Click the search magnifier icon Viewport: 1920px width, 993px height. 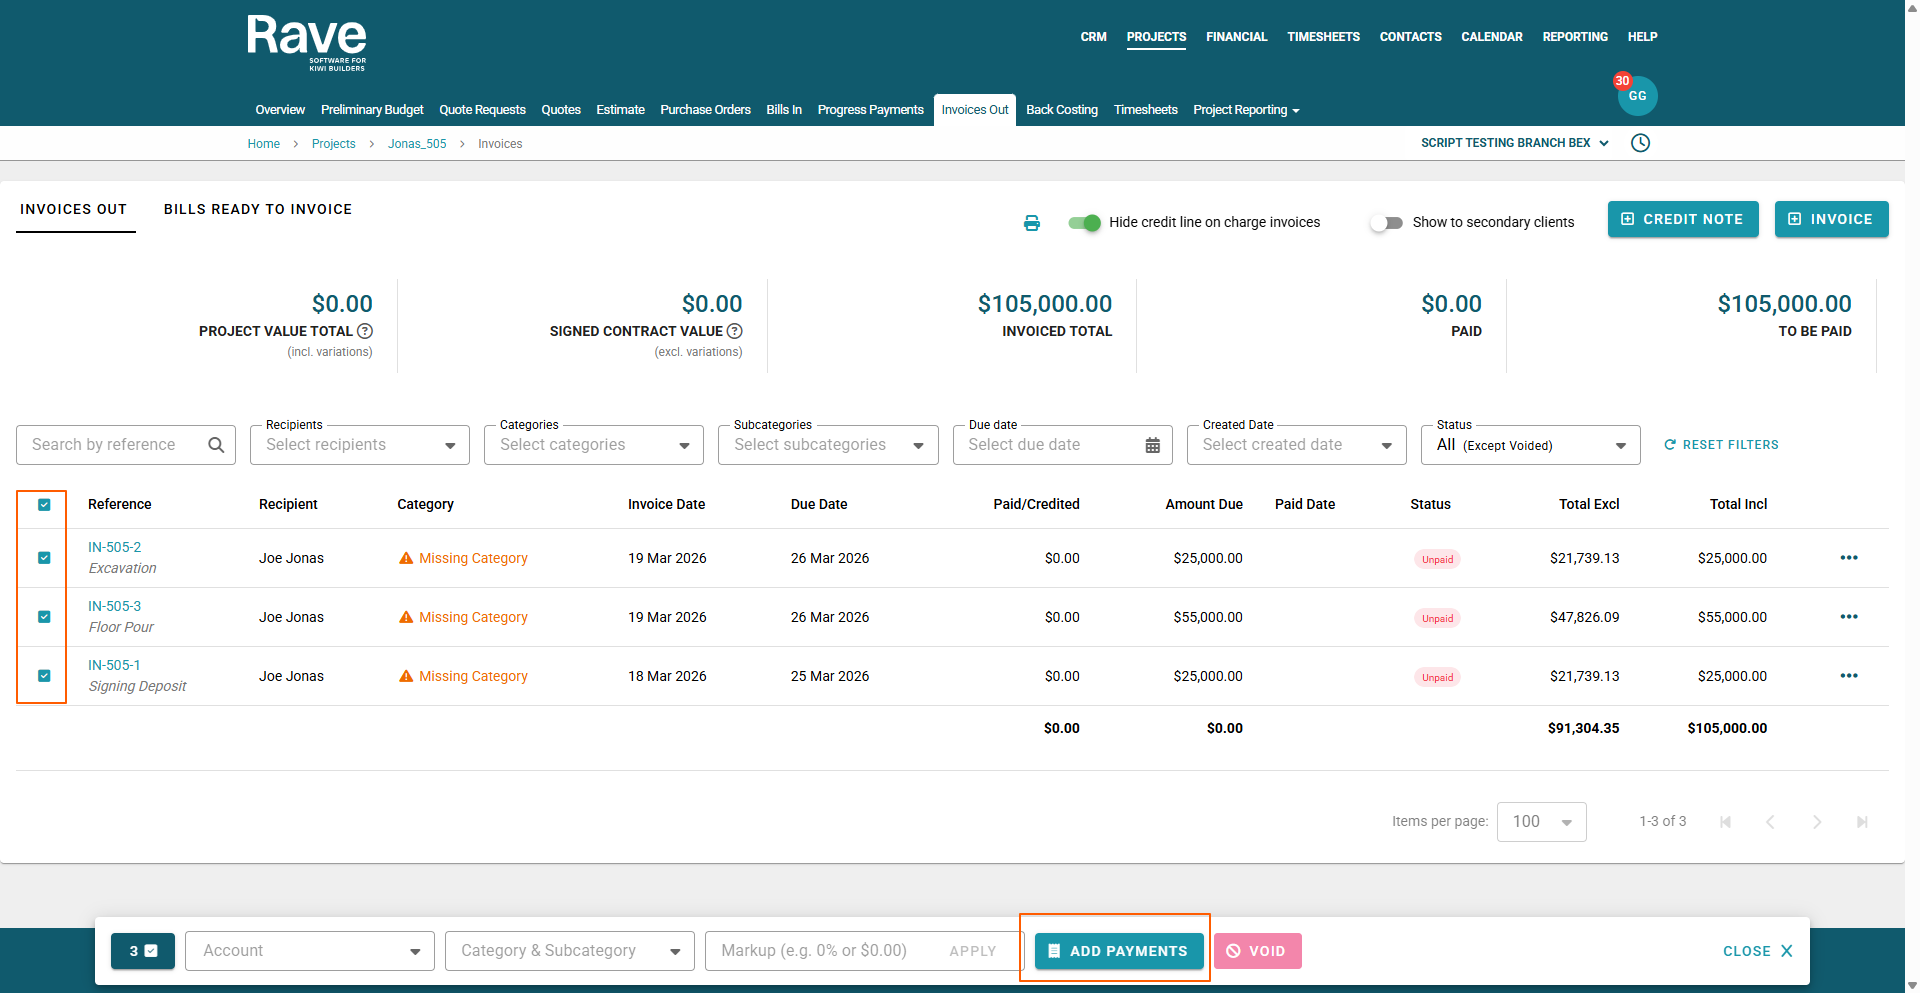tap(216, 445)
